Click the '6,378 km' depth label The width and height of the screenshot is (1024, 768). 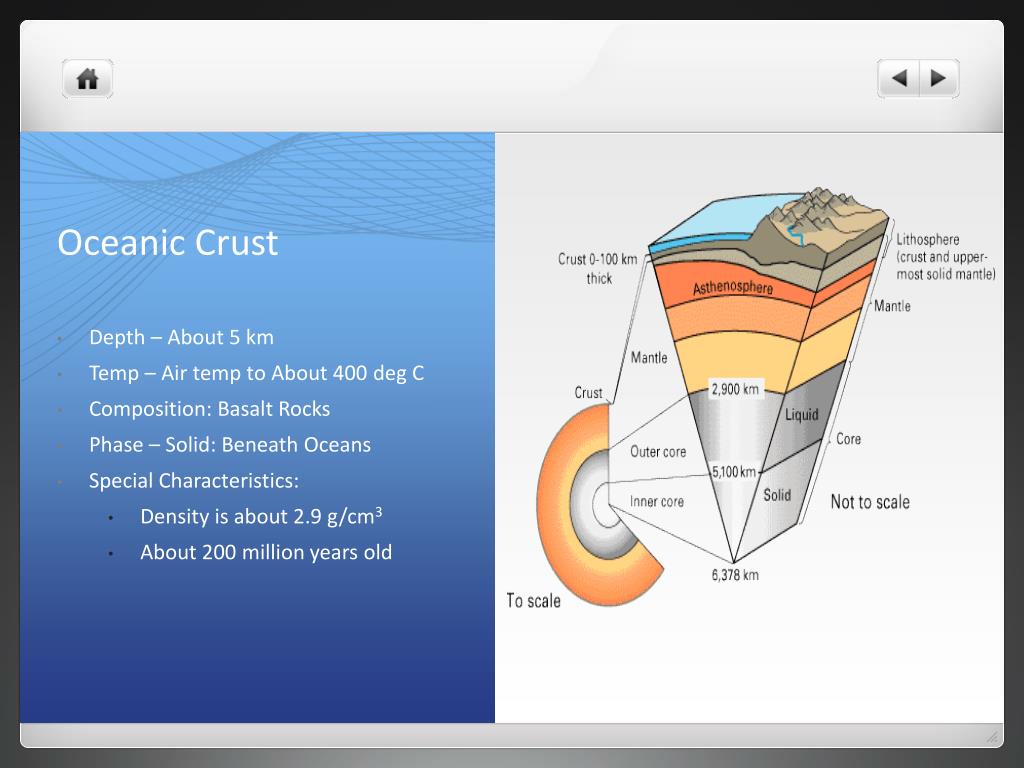tap(735, 575)
